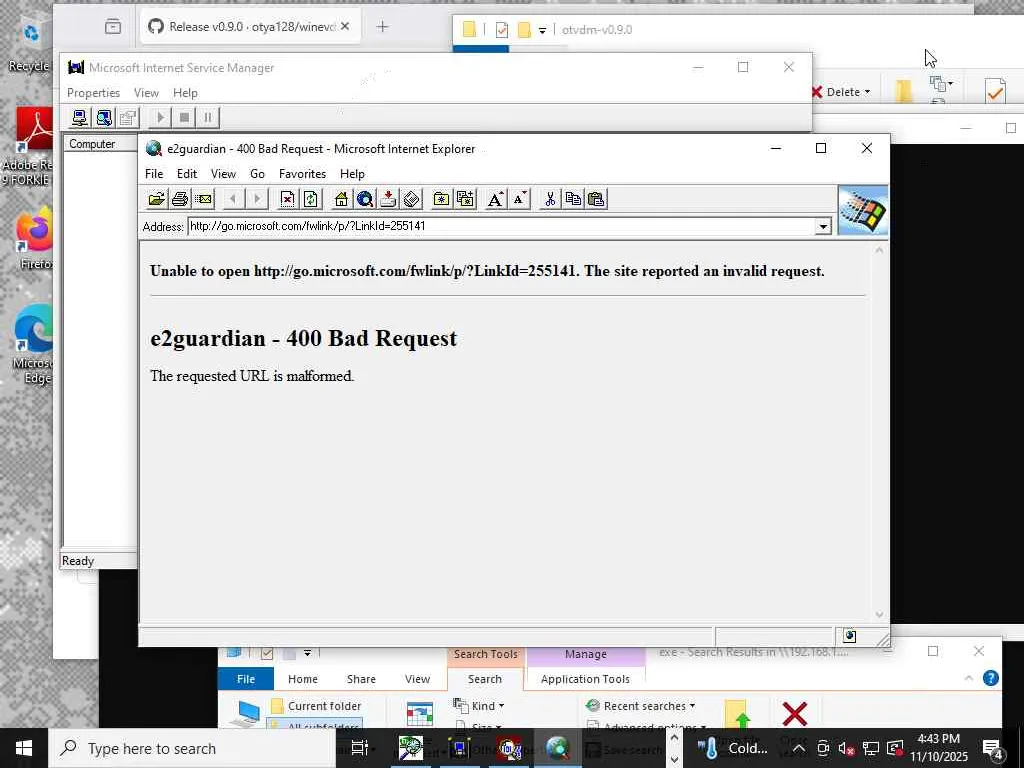Open the File menu in Internet Explorer
1024x768 pixels.
[x=154, y=174]
